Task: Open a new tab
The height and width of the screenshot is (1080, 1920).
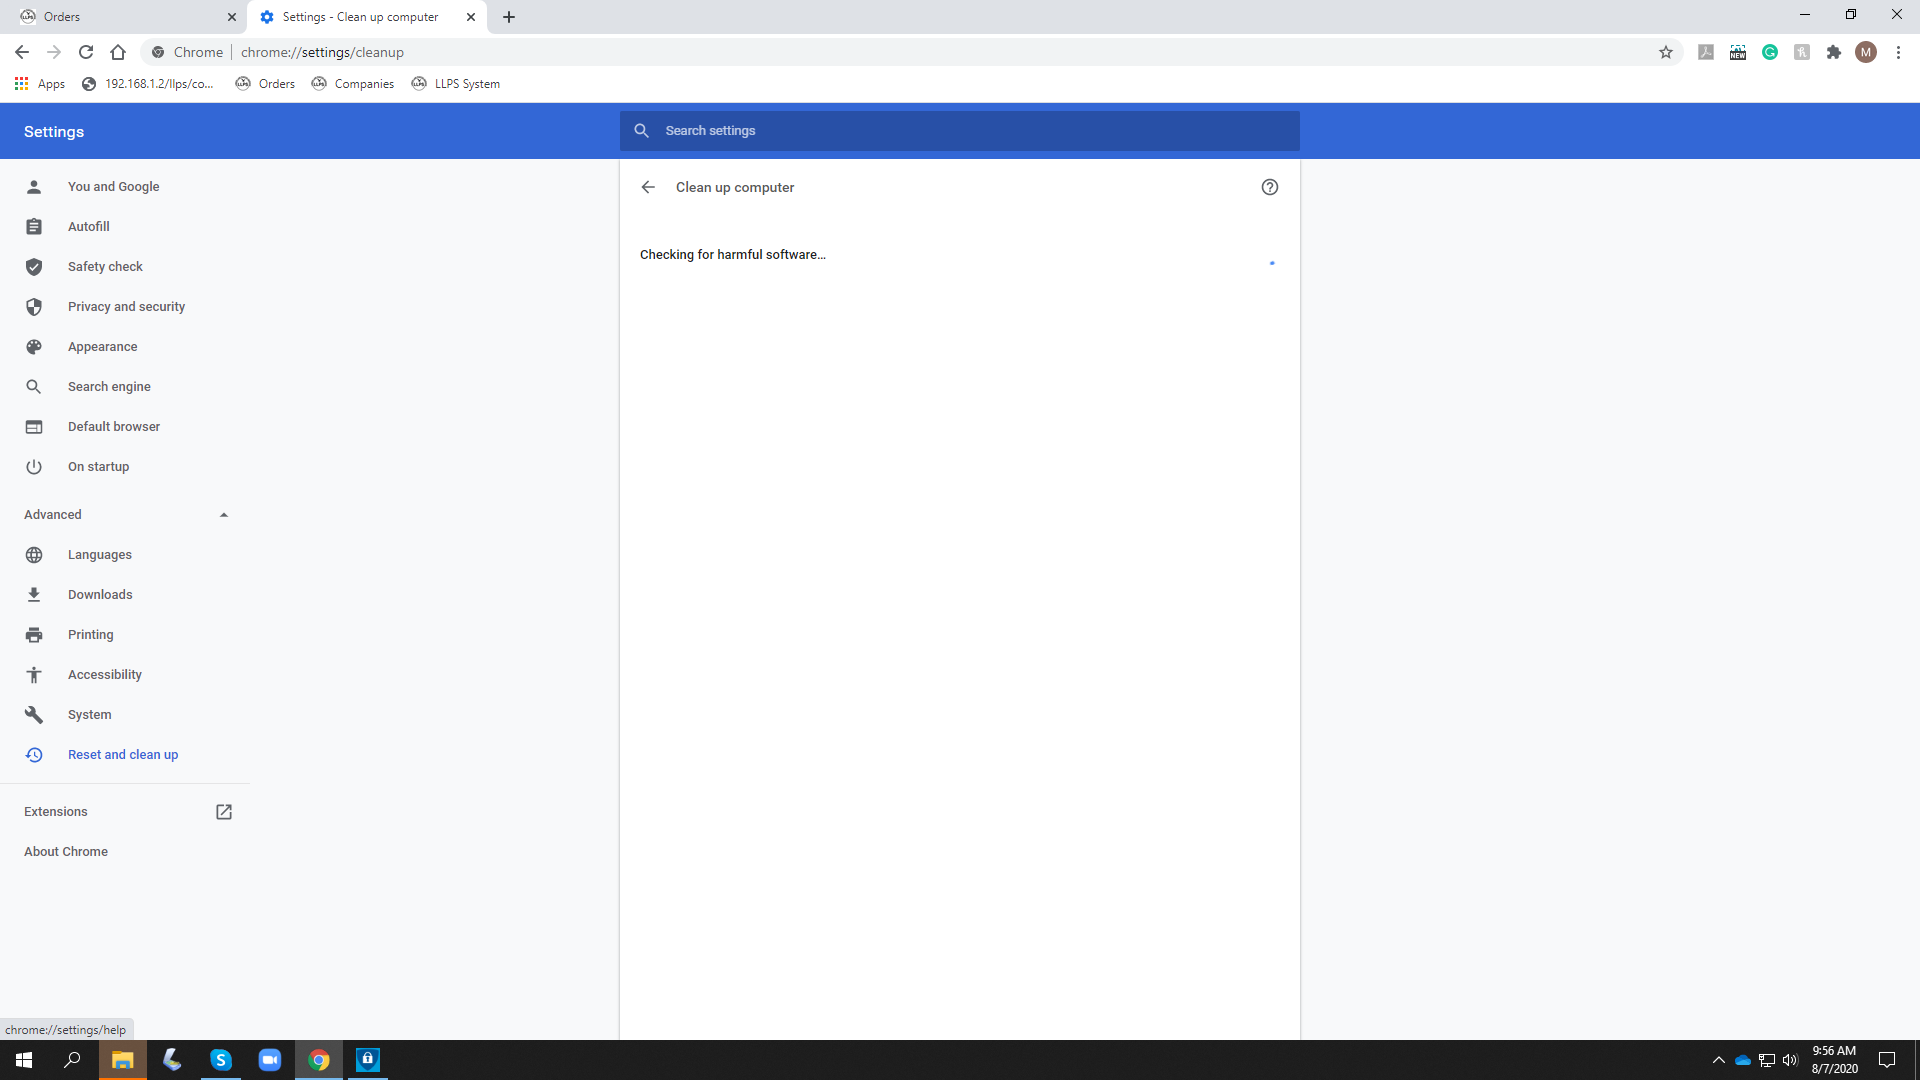Action: [x=509, y=17]
